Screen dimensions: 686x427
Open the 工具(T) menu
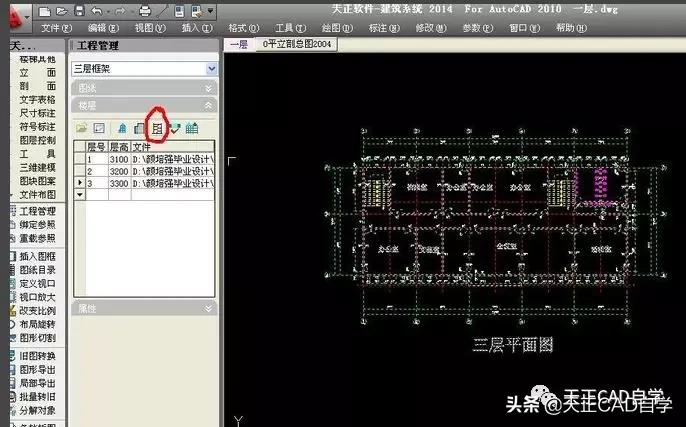[290, 28]
